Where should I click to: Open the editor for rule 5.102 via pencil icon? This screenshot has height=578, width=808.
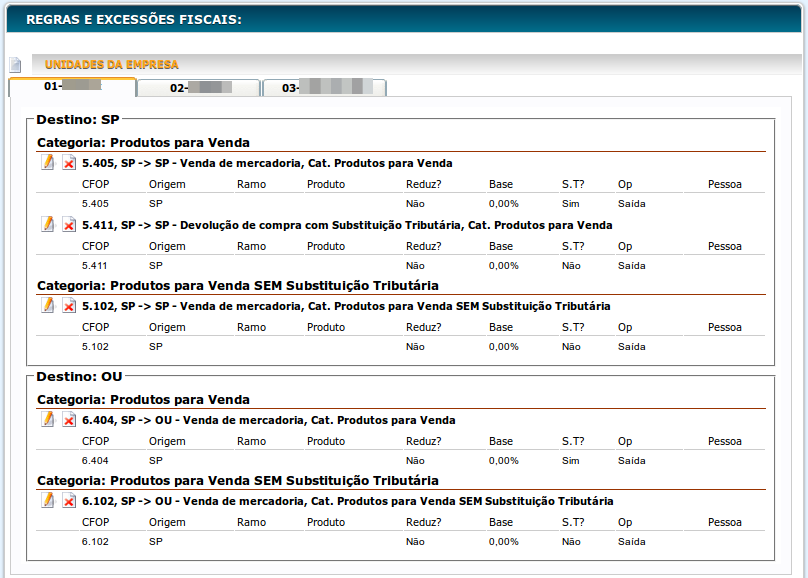pos(47,305)
